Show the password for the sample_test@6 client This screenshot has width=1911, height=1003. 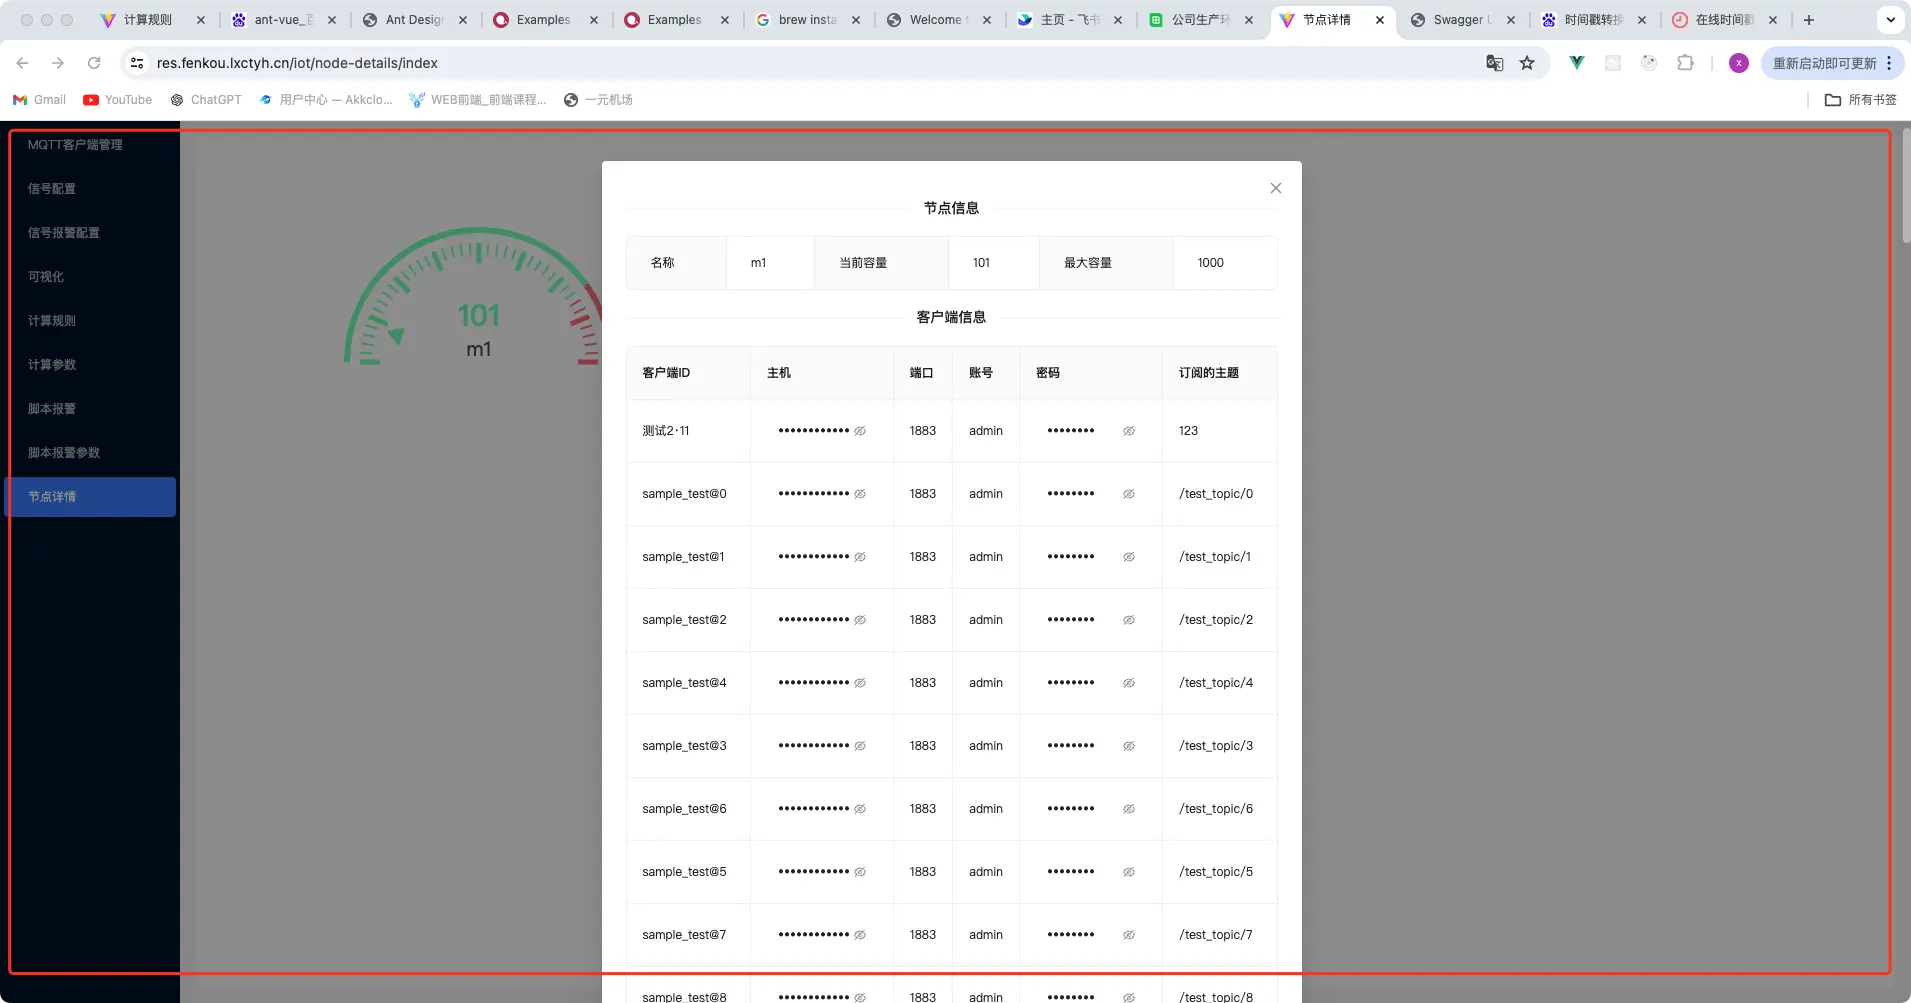1128,809
